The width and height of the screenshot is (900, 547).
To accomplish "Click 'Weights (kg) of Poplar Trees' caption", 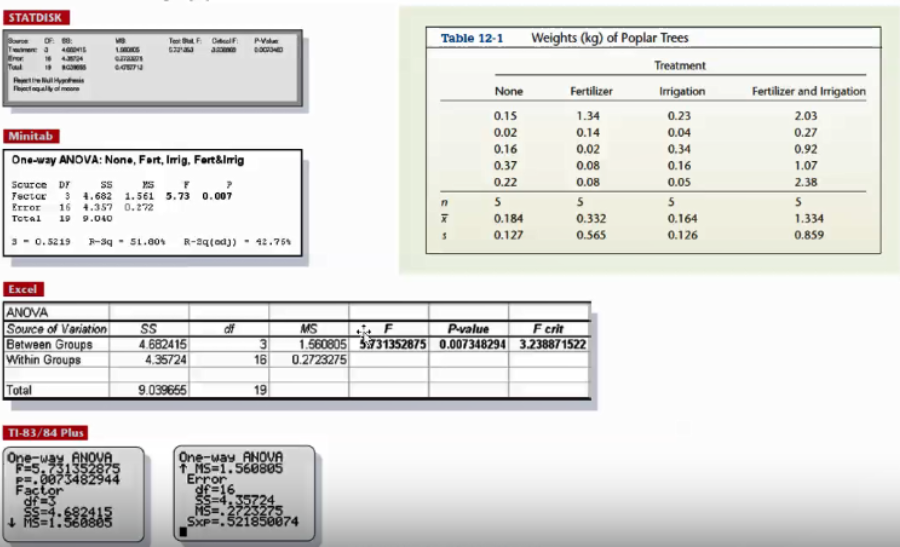I will [610, 38].
